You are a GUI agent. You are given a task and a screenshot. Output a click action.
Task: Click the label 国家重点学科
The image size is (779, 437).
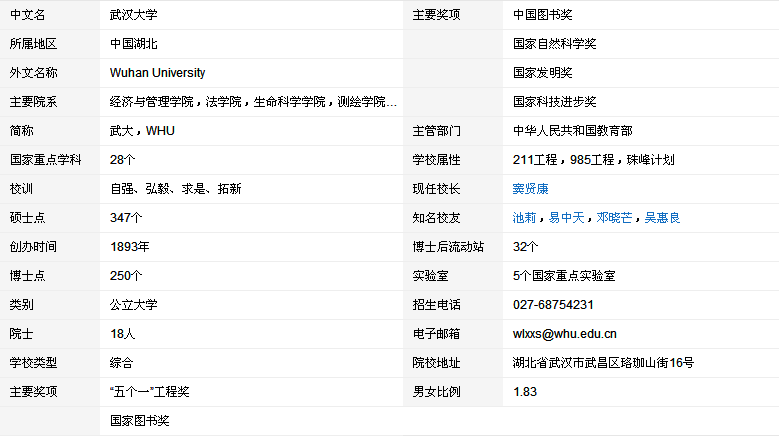tap(45, 159)
